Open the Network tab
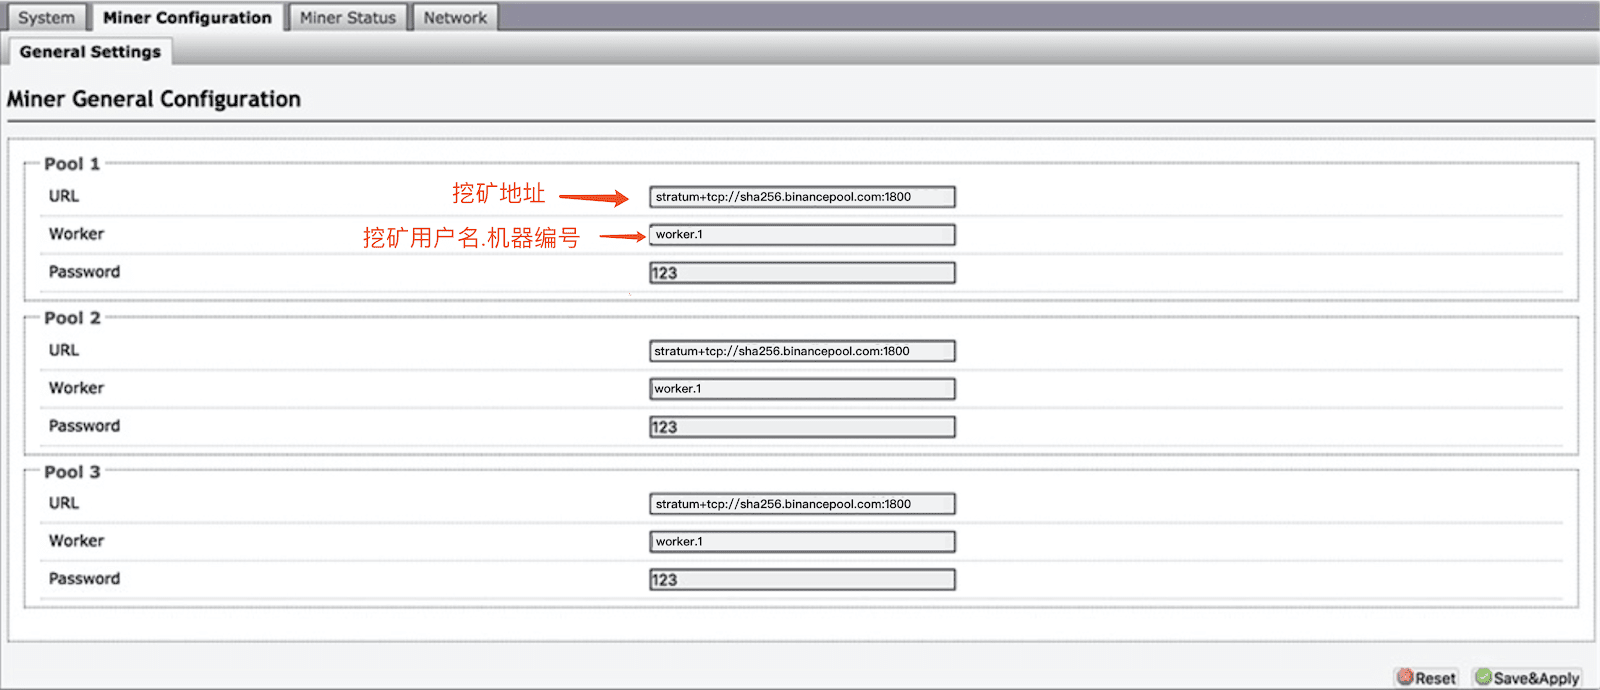1600x690 pixels. click(x=455, y=18)
